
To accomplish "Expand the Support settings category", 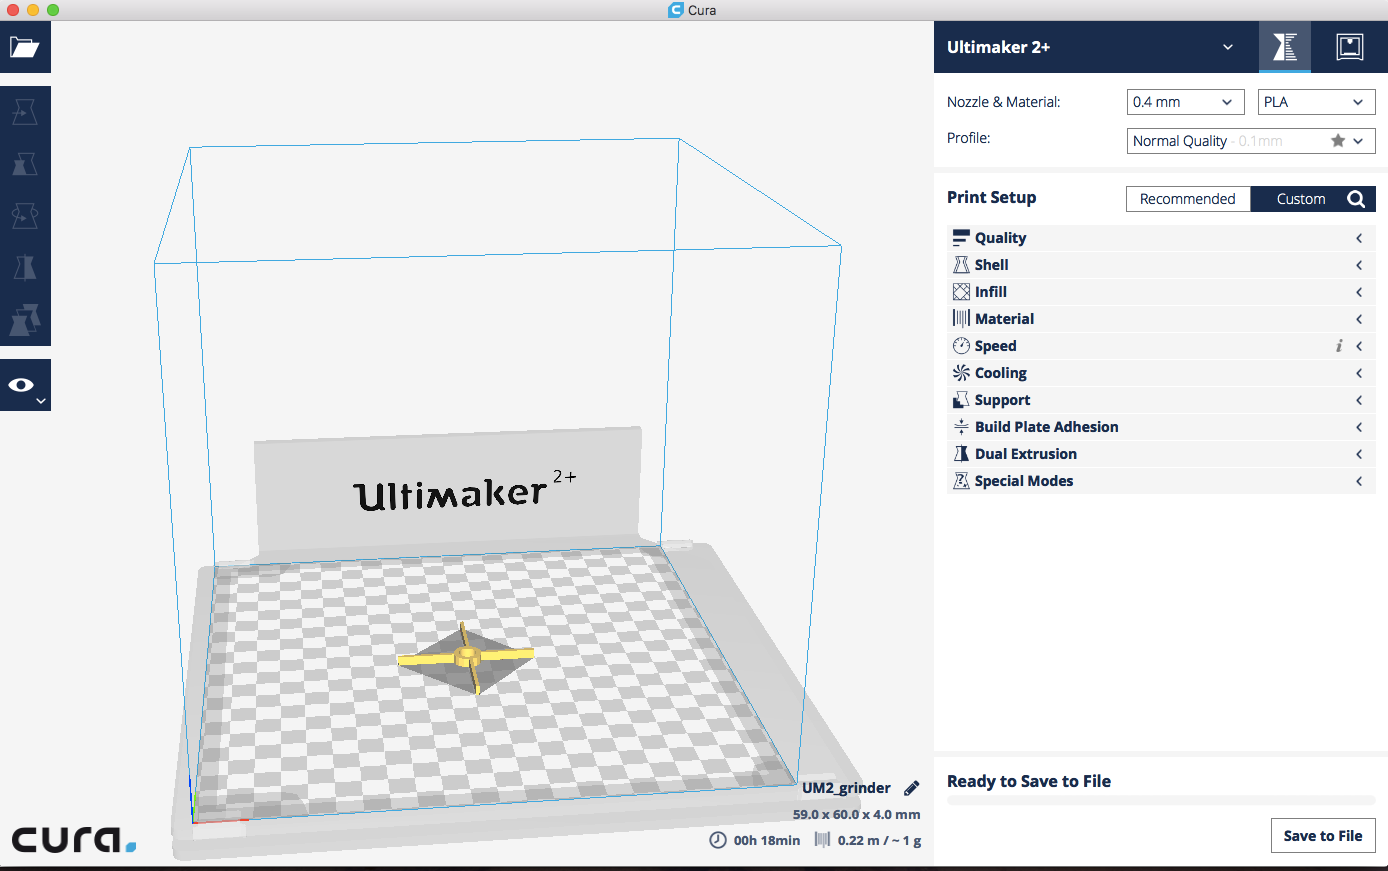I will (1161, 400).
